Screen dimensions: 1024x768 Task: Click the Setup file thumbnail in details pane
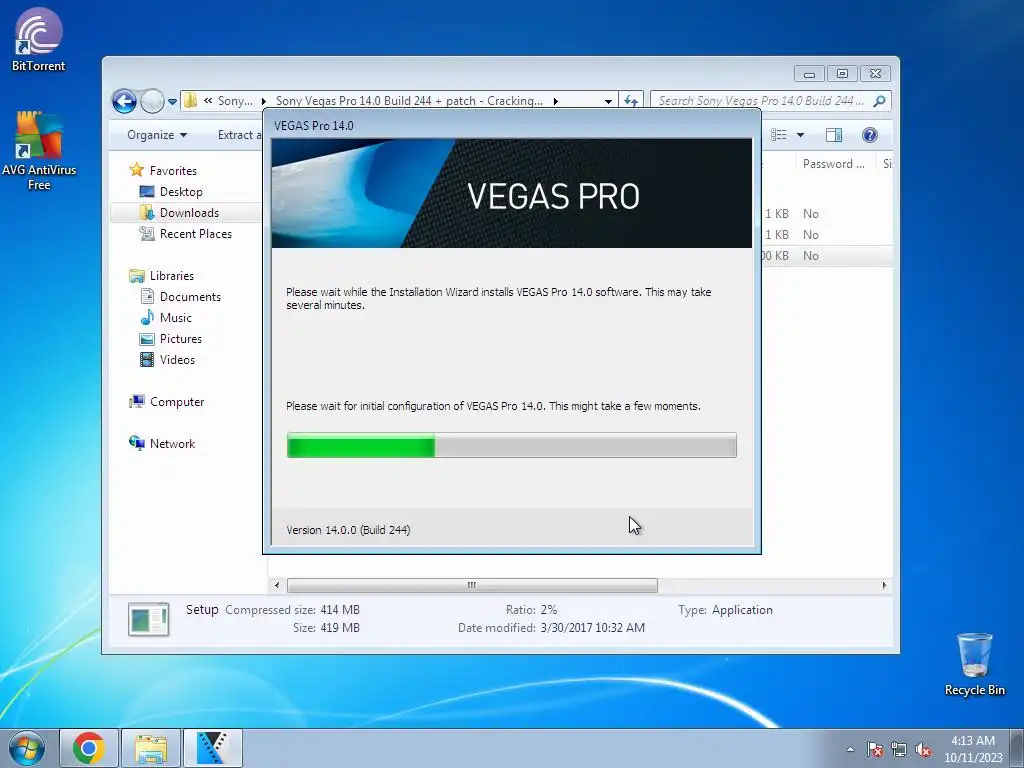pos(149,619)
